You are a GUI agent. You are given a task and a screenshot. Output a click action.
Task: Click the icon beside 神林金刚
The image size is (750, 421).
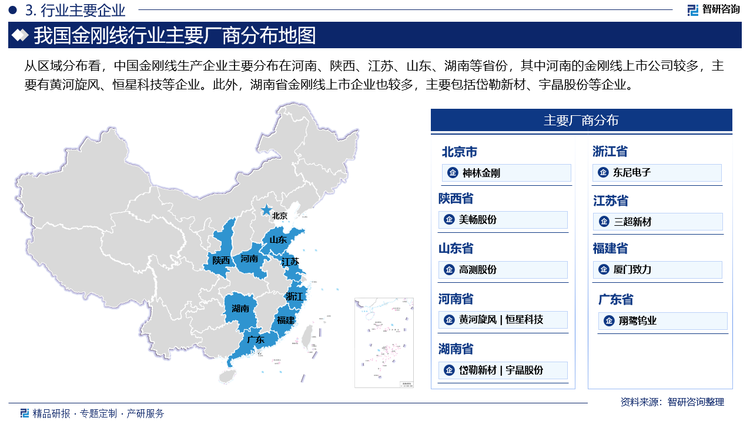[452, 173]
